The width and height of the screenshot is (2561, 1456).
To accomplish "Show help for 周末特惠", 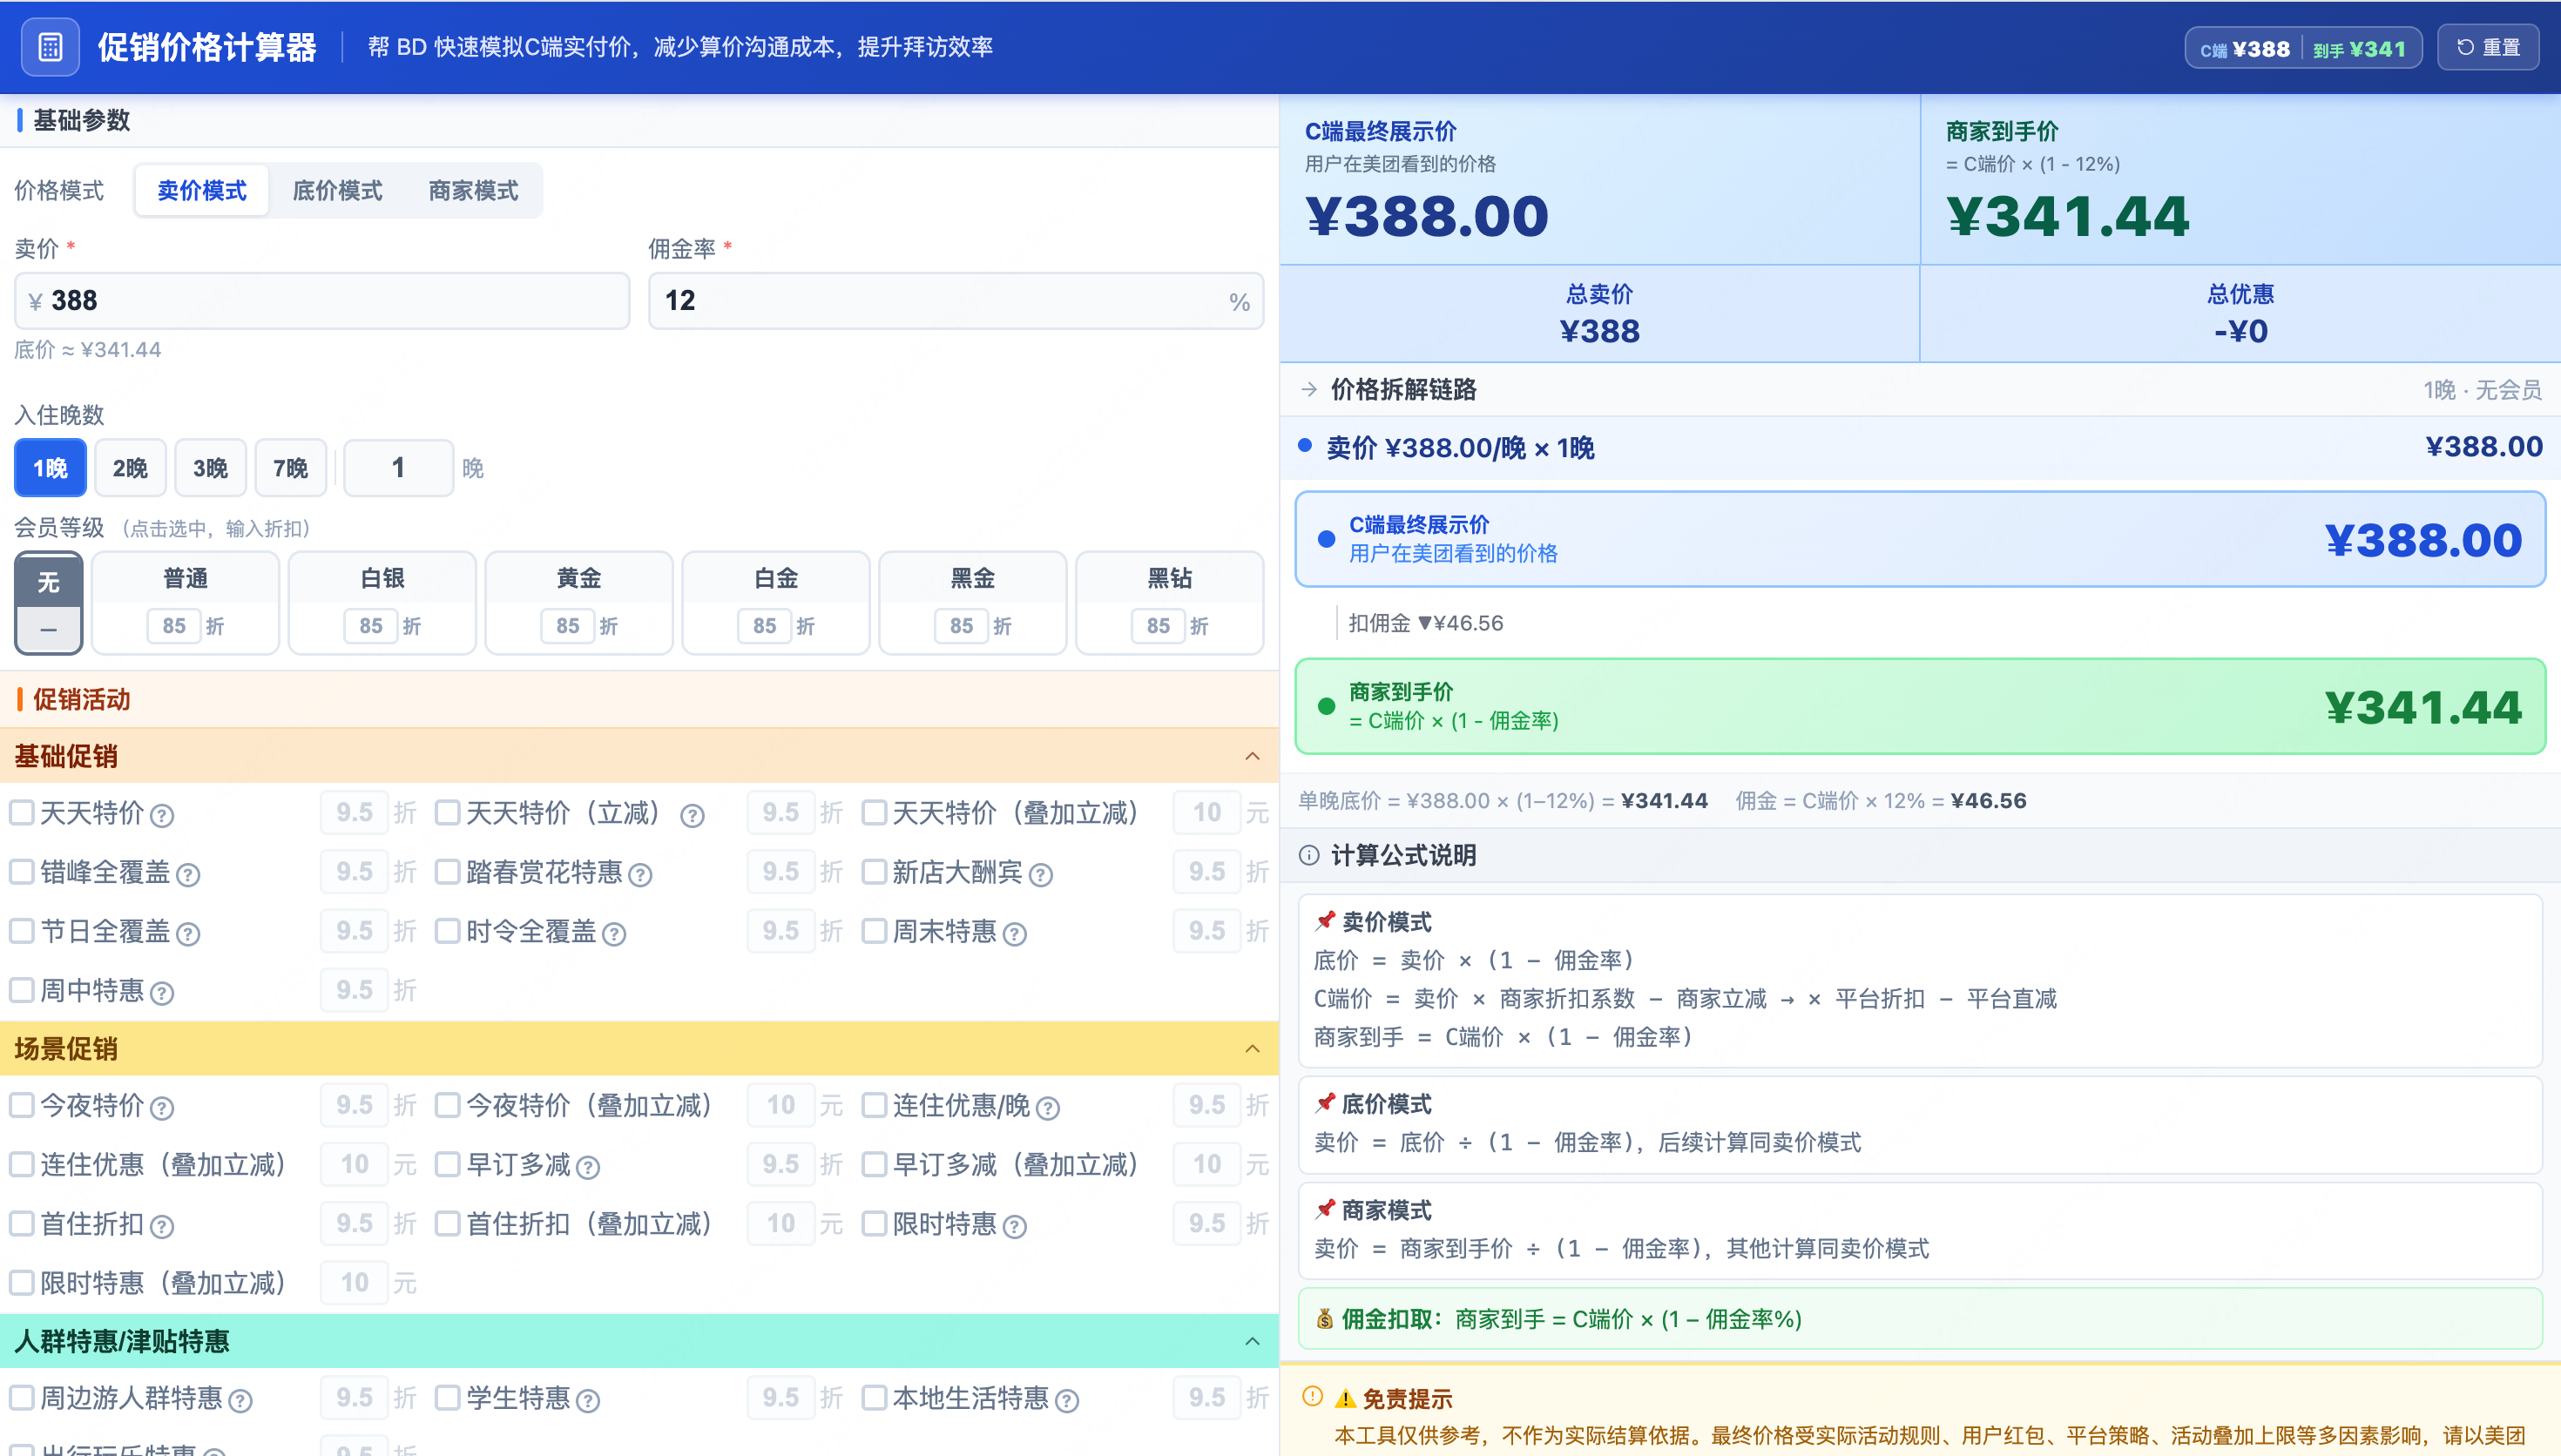I will click(1014, 933).
